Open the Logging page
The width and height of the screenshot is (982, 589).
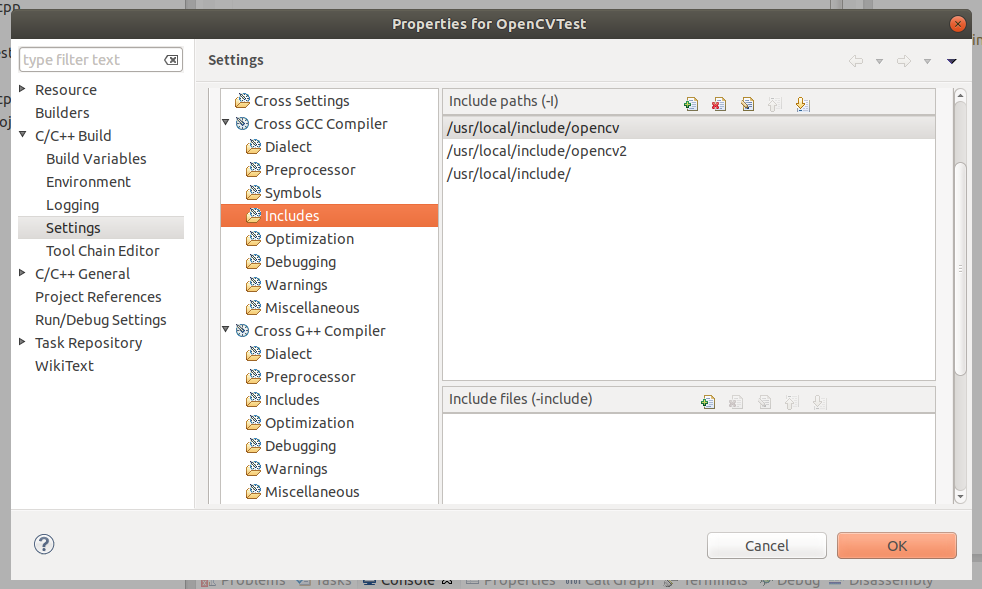(73, 205)
